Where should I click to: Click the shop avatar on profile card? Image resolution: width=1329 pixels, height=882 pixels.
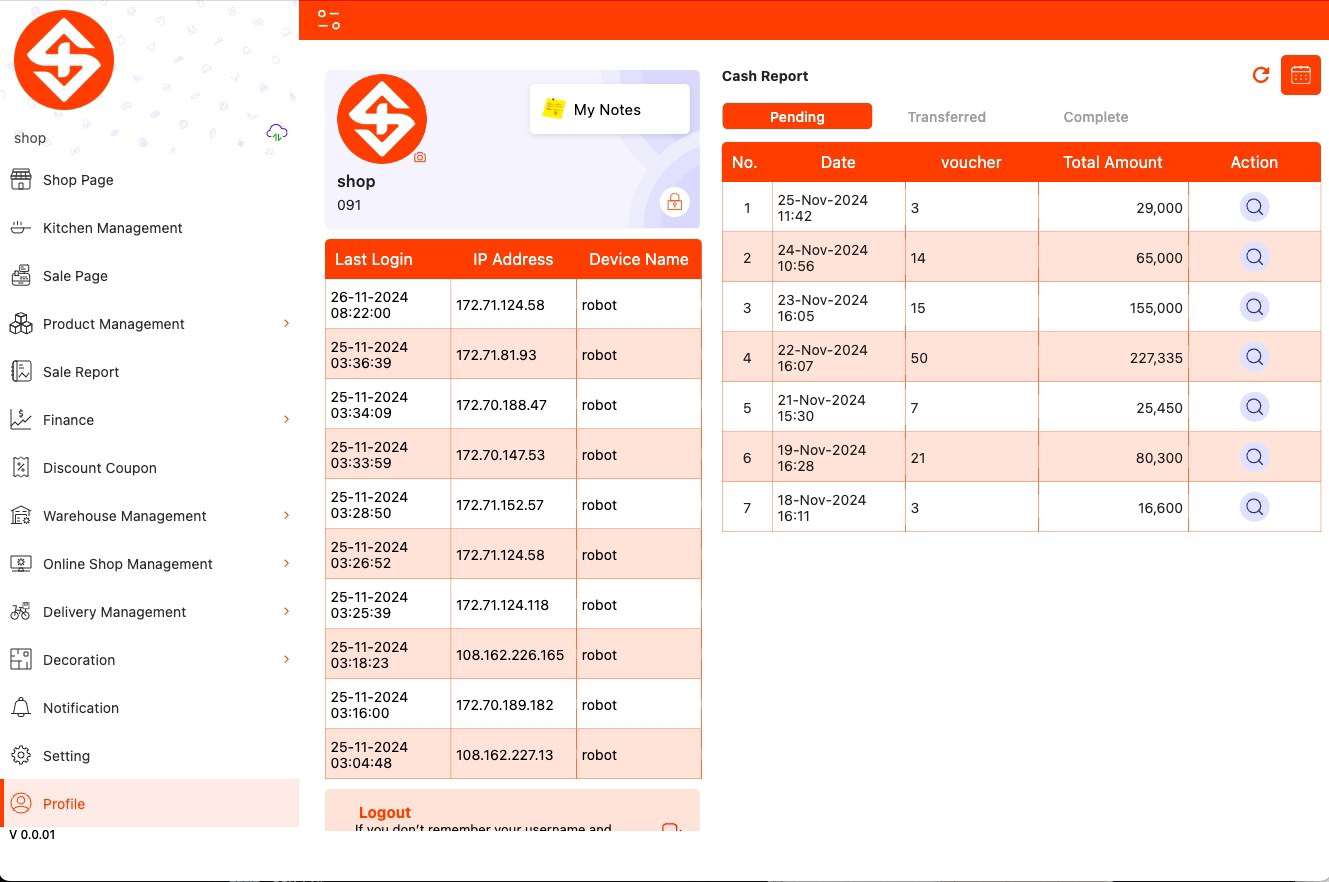[382, 119]
